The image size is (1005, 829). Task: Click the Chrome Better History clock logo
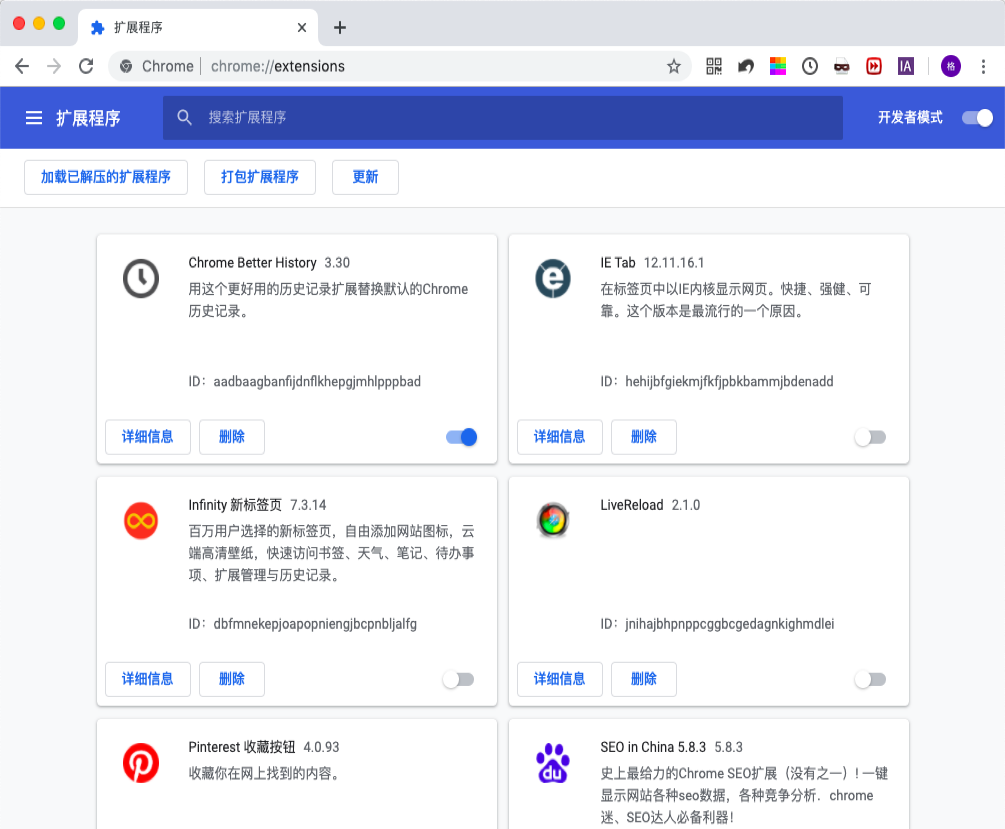(141, 279)
